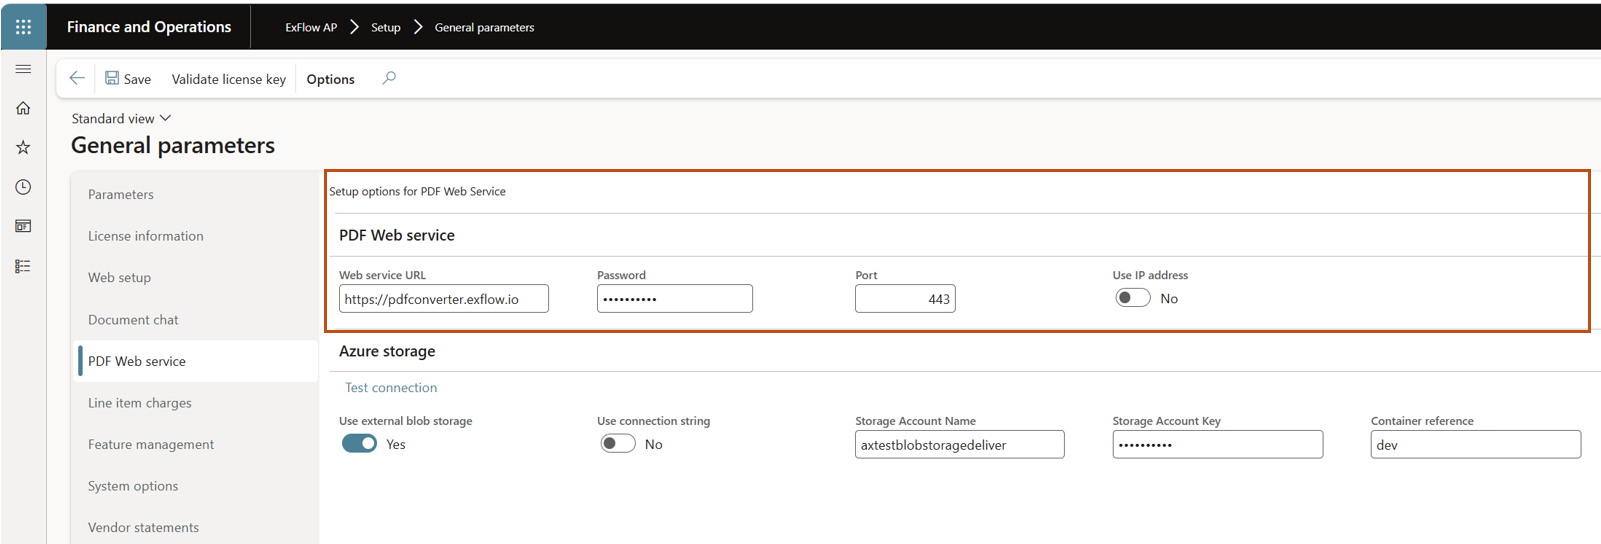This screenshot has height=544, width=1601.
Task: Click the ExFlow AP breadcrumb
Action: [311, 27]
